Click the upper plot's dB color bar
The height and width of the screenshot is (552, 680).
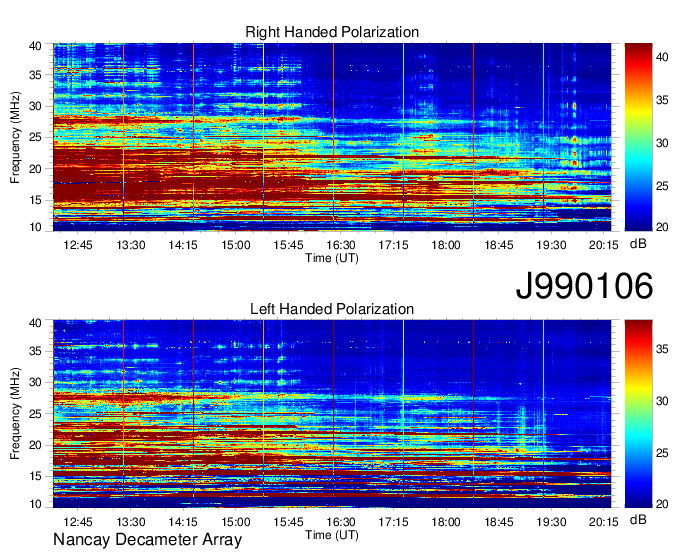[x=638, y=137]
